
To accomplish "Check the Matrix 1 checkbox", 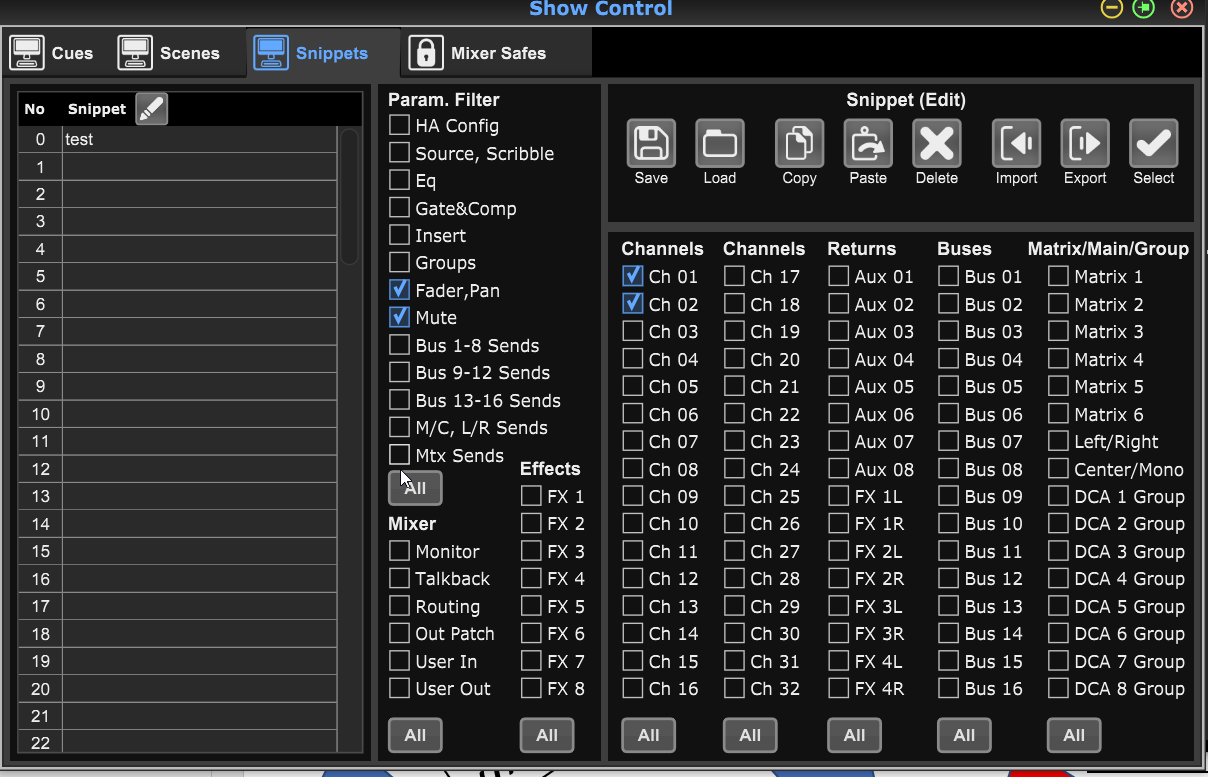I will coord(1058,276).
